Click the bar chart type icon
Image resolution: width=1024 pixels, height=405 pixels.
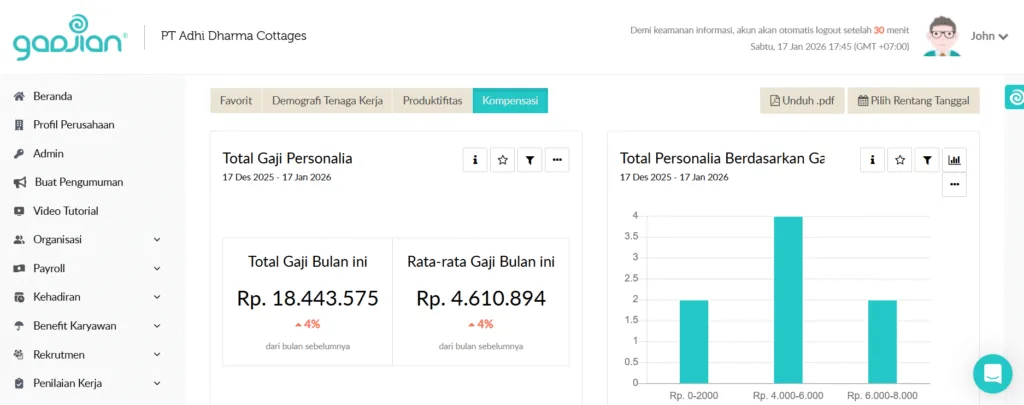[954, 159]
